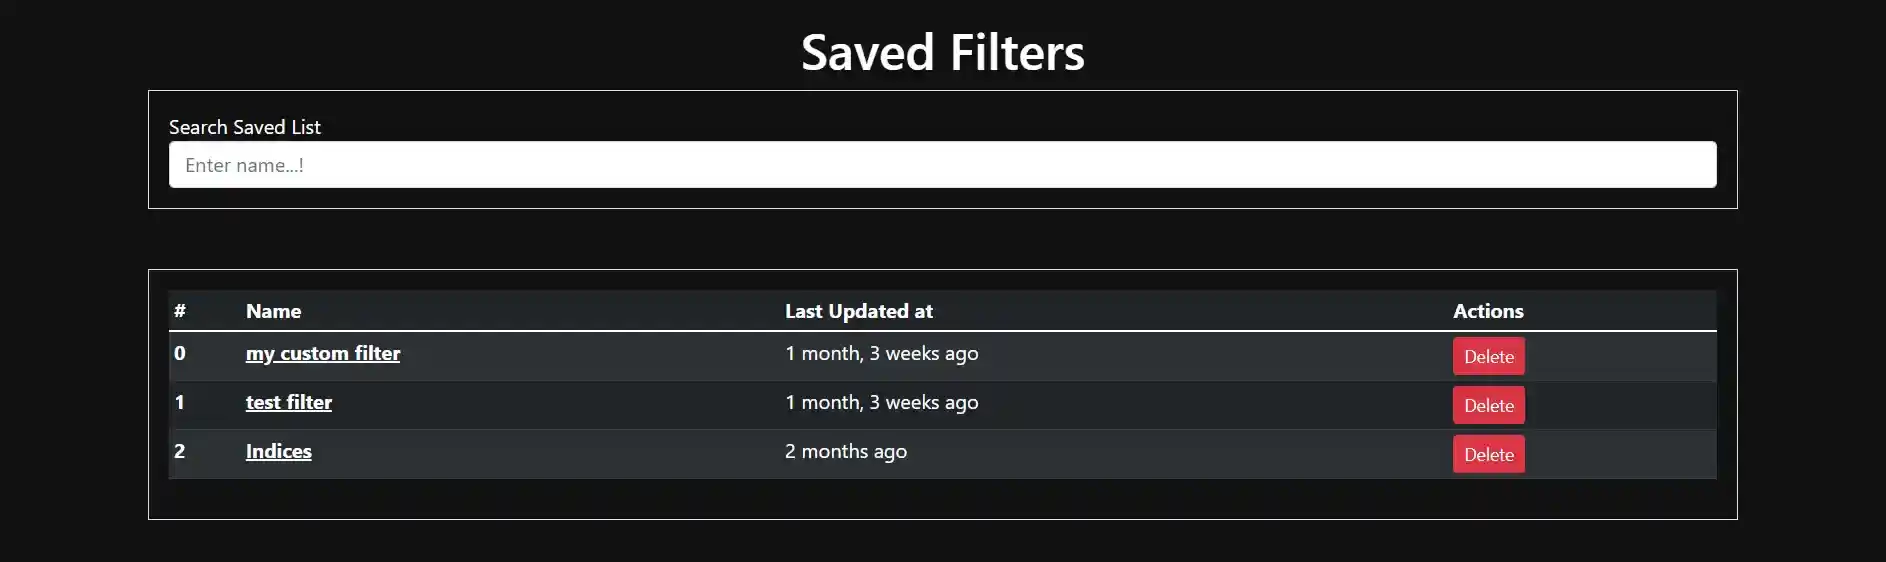Select row index 0 cell

point(180,353)
